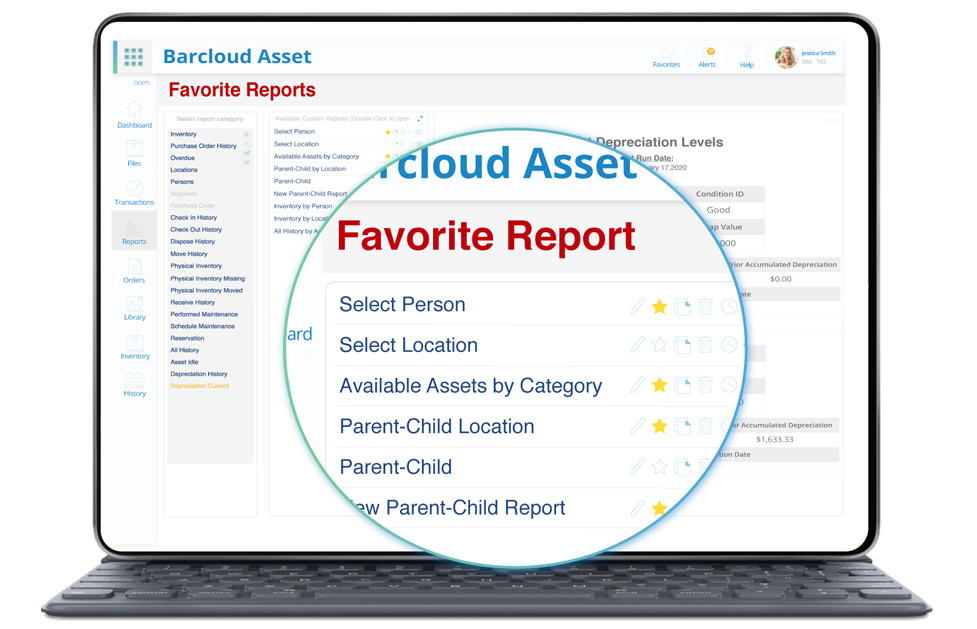This screenshot has width=977, height=629.
Task: Click the open link above Dashboard
Action: click(x=141, y=82)
